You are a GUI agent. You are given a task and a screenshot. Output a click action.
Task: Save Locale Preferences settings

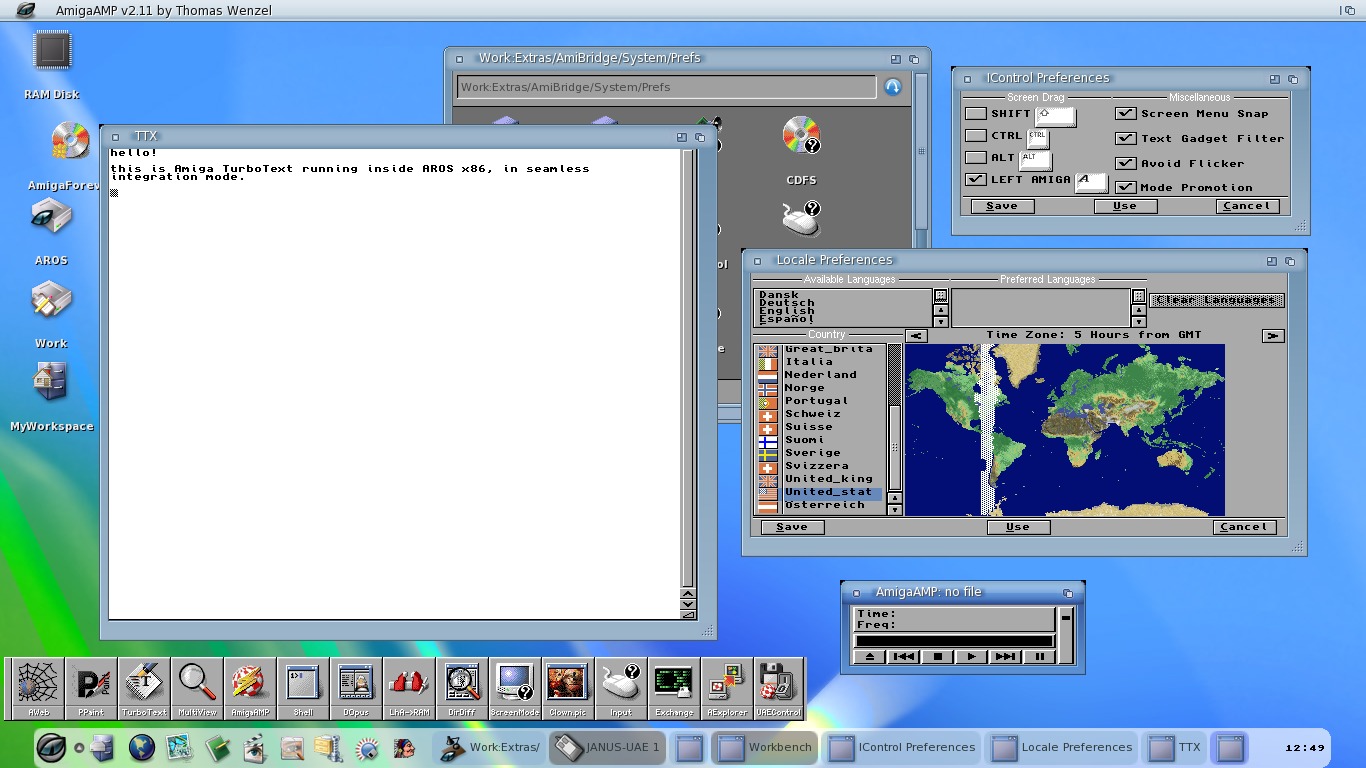tap(791, 527)
